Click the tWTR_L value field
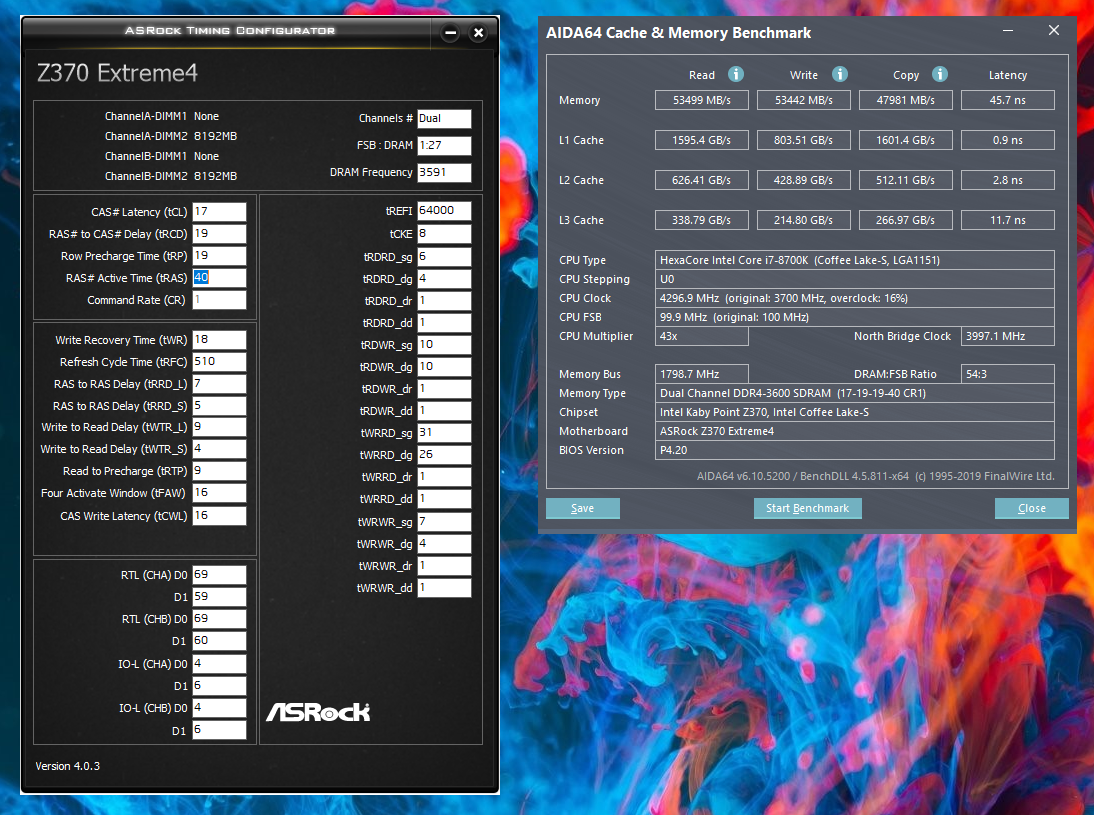This screenshot has width=1094, height=815. (x=219, y=426)
